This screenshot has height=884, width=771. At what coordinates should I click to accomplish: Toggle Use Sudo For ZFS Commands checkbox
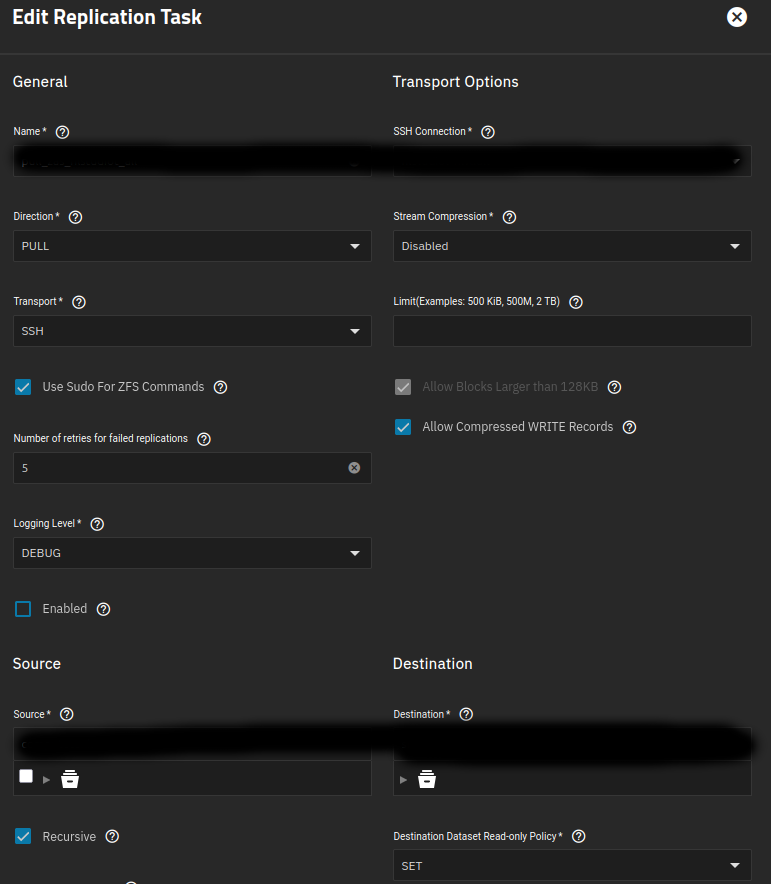23,387
